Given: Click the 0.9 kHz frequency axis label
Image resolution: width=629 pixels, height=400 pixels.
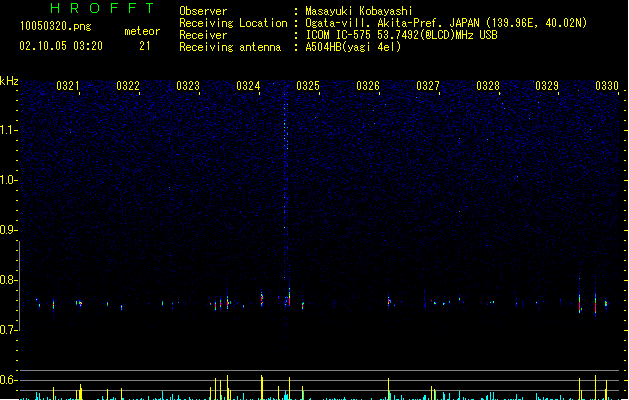Looking at the screenshot, I should click(x=8, y=230).
